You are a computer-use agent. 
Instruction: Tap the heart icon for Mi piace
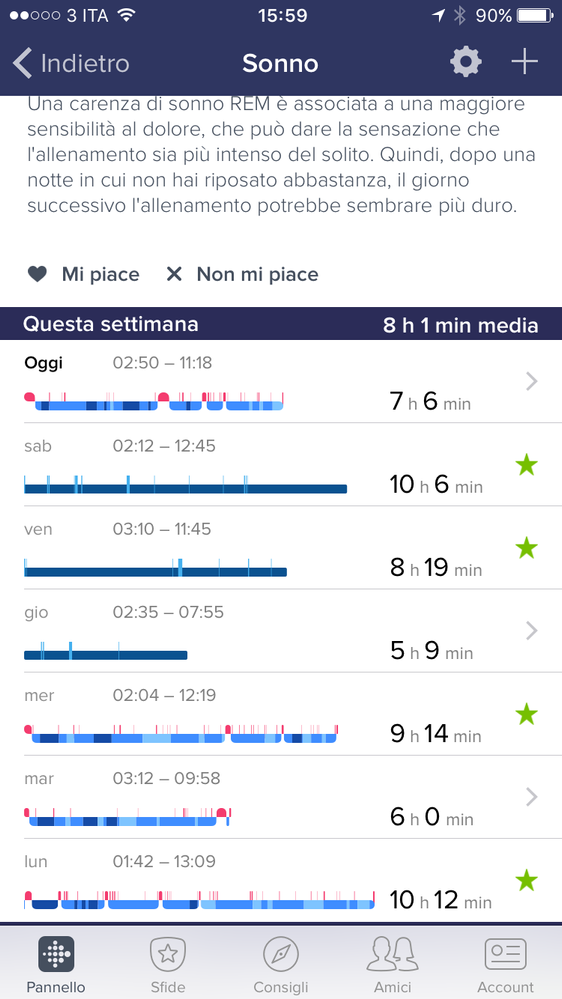coord(38,275)
